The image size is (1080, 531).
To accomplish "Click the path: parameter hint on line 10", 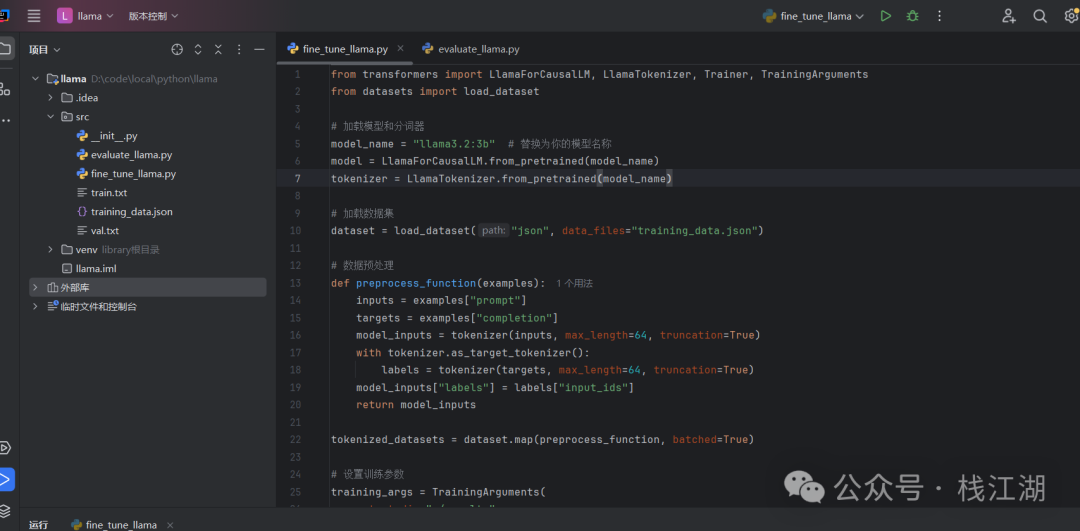I will [x=493, y=231].
